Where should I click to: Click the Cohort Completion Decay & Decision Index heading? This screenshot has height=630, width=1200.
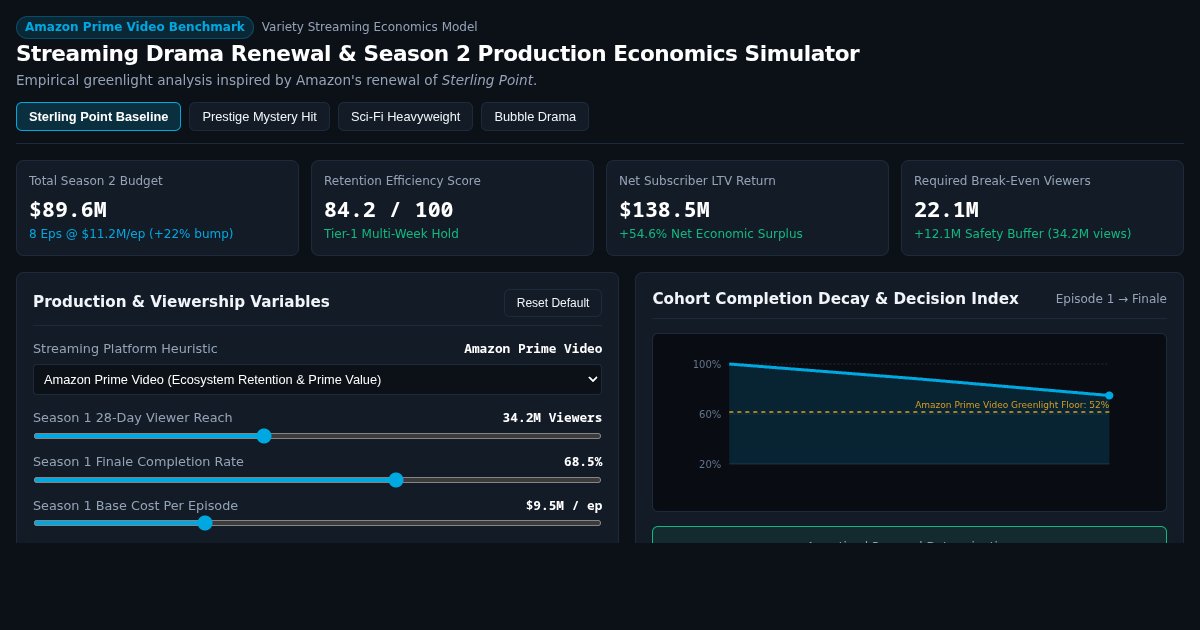point(835,299)
